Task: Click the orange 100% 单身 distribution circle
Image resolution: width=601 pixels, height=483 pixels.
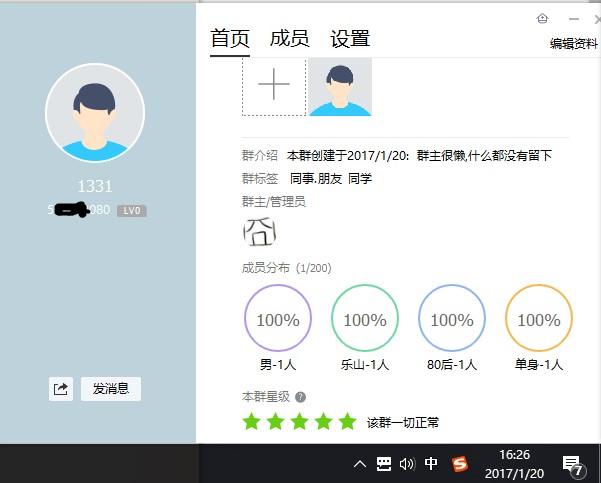Action: click(539, 318)
